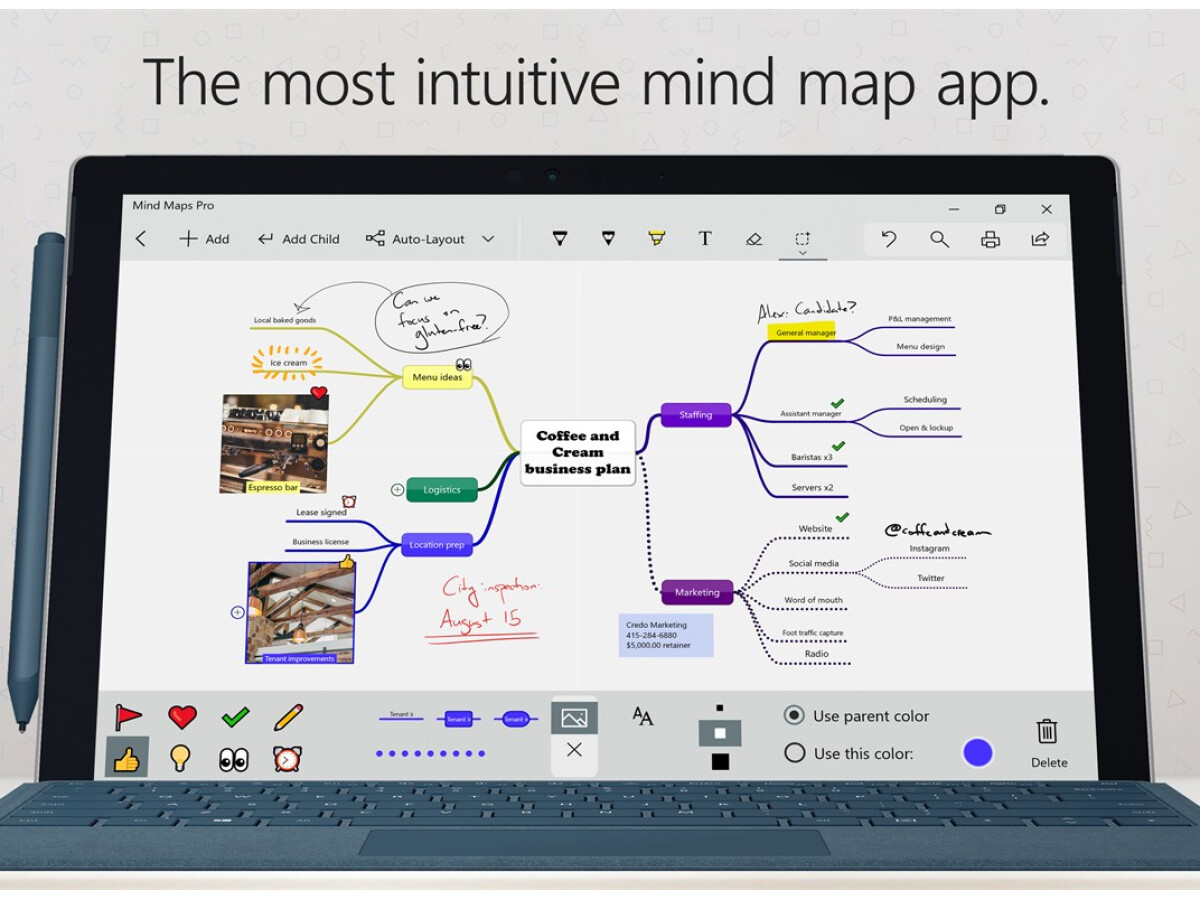Click the Espresso bar image
This screenshot has height=900, width=1200.
pos(274,443)
